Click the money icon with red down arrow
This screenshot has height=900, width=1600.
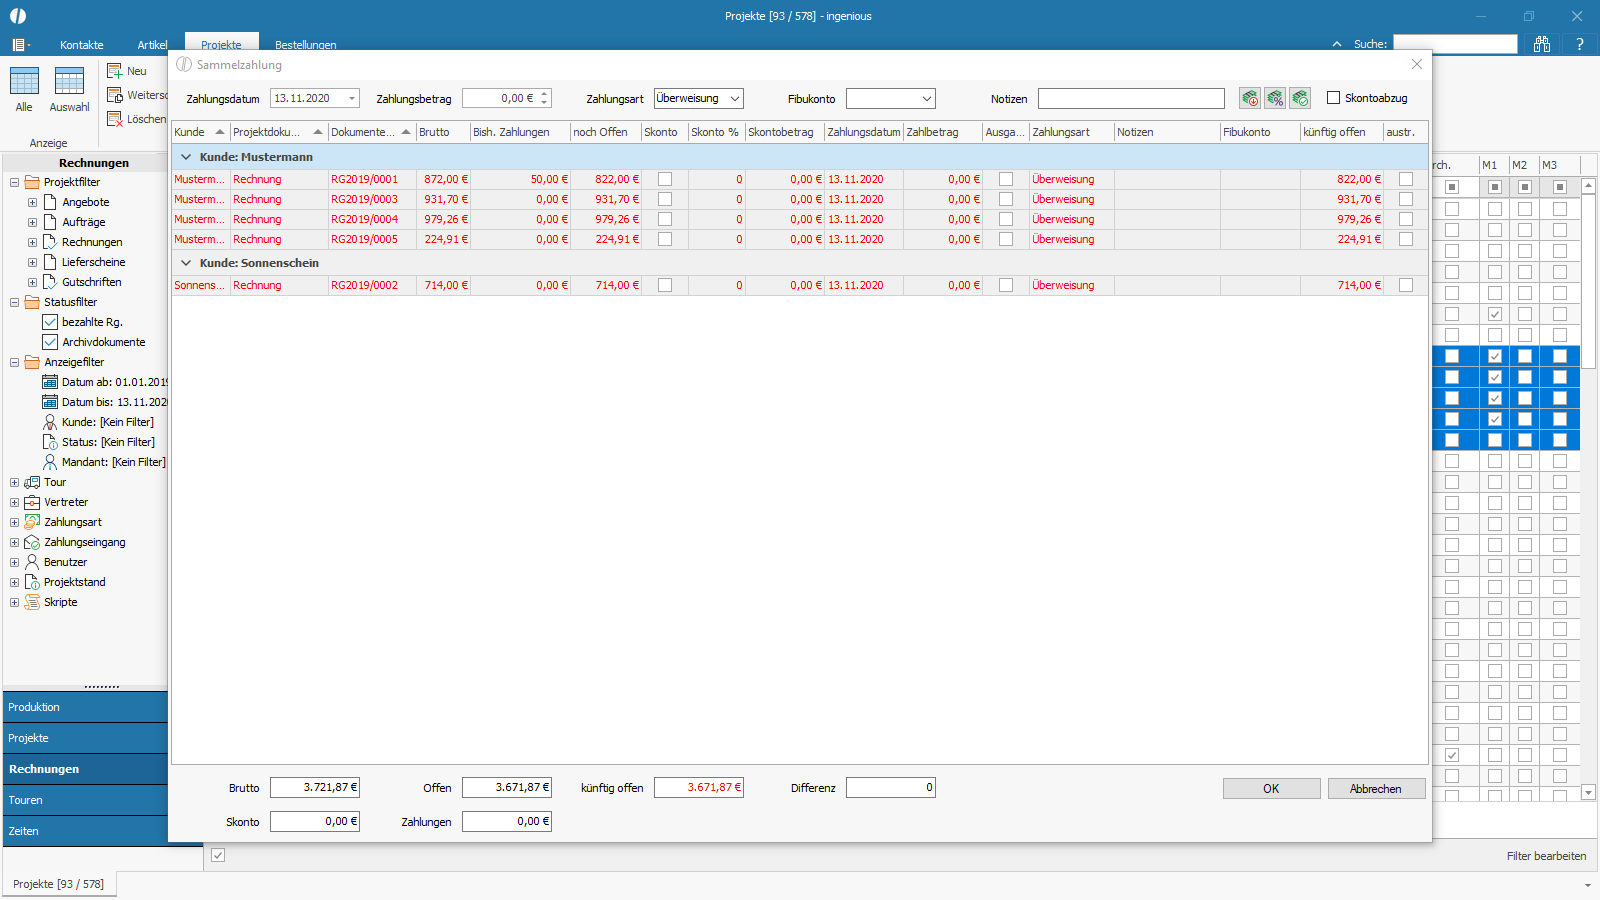[1250, 98]
